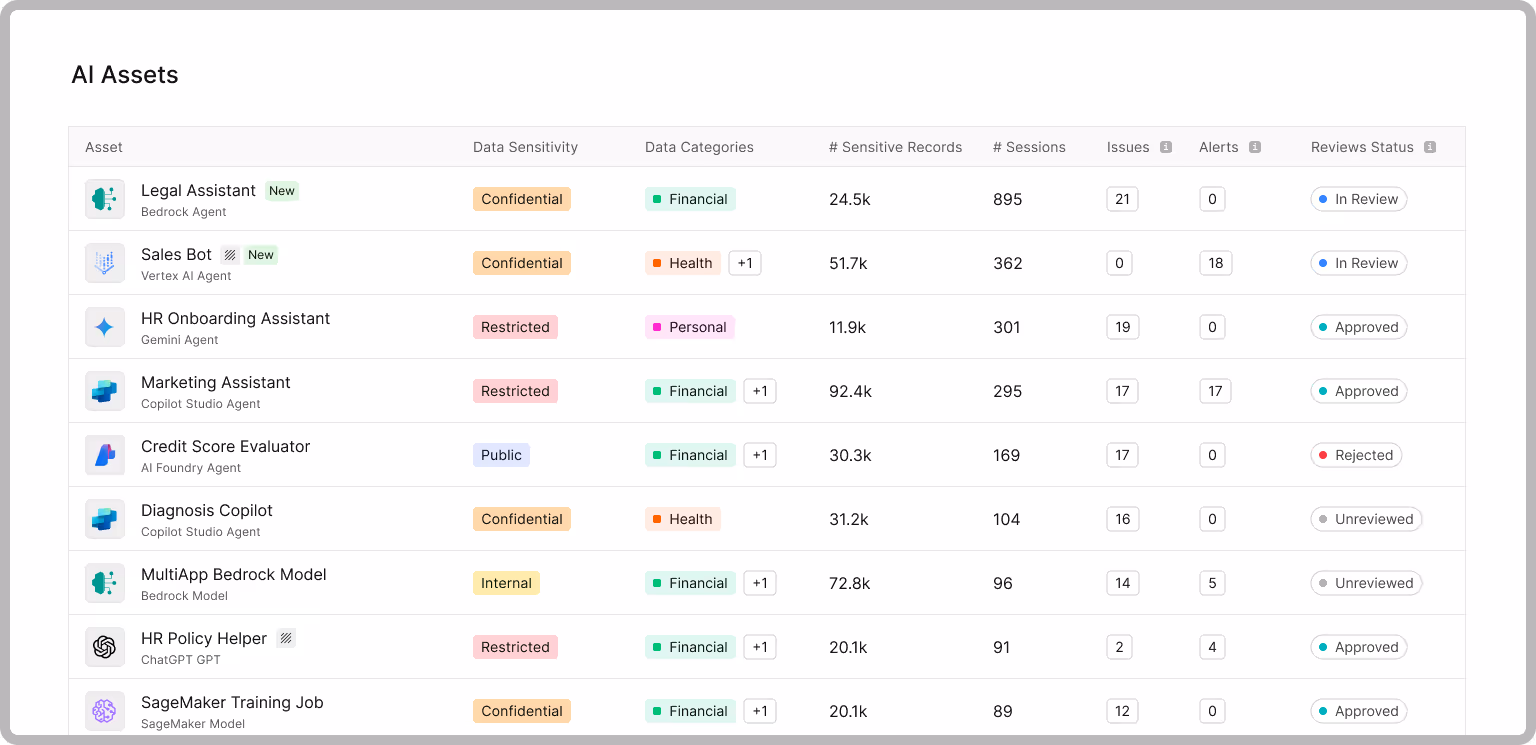The width and height of the screenshot is (1536, 745).
Task: Click Rejected status of Credit Score Evaluator
Action: pyautogui.click(x=1356, y=455)
